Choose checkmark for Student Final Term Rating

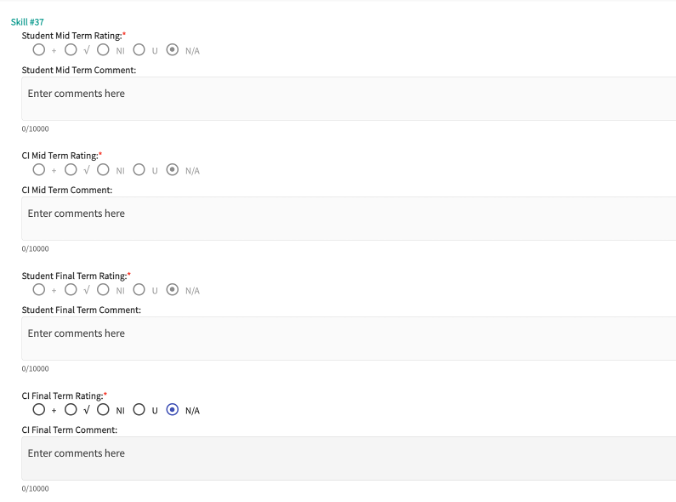70,289
